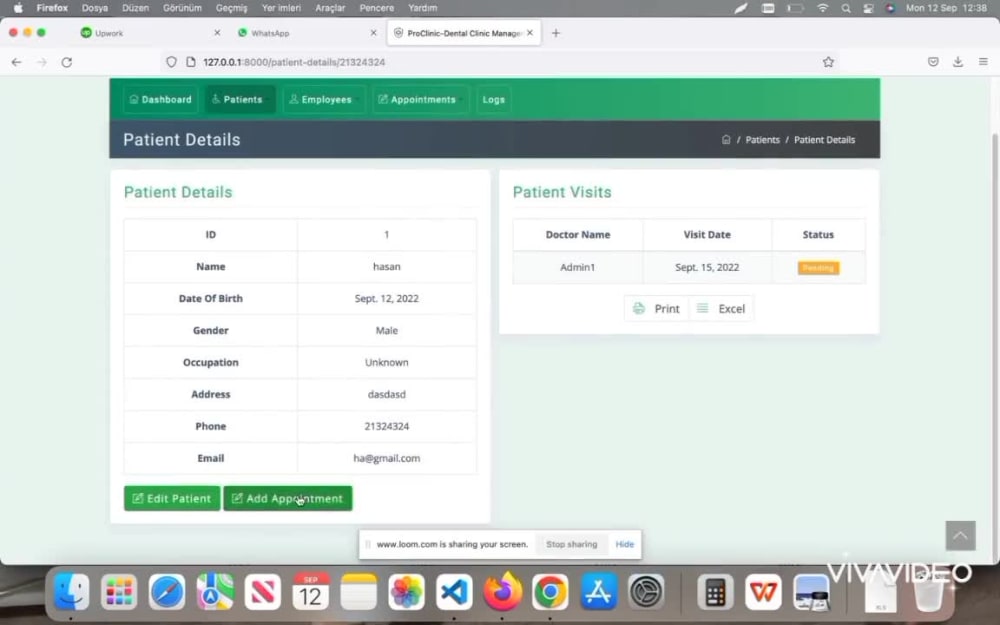Open App Store from the dock
This screenshot has height=625, width=1000.
click(x=598, y=592)
